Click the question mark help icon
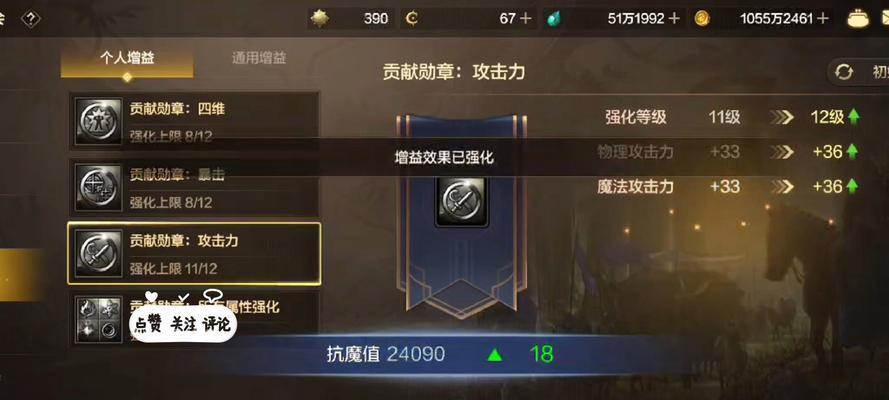 31,19
